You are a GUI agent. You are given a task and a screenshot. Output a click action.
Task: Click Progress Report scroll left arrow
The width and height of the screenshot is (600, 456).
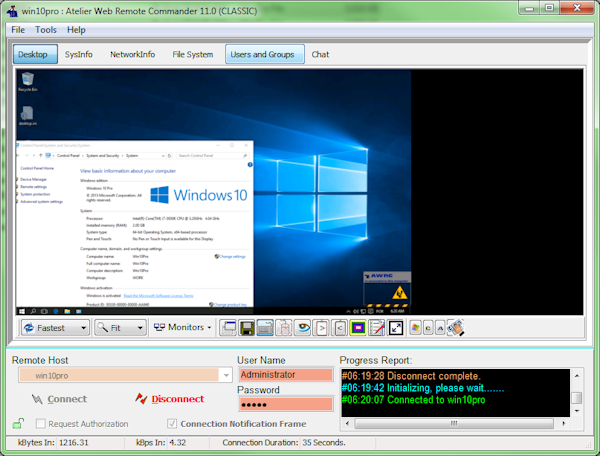coord(347,423)
